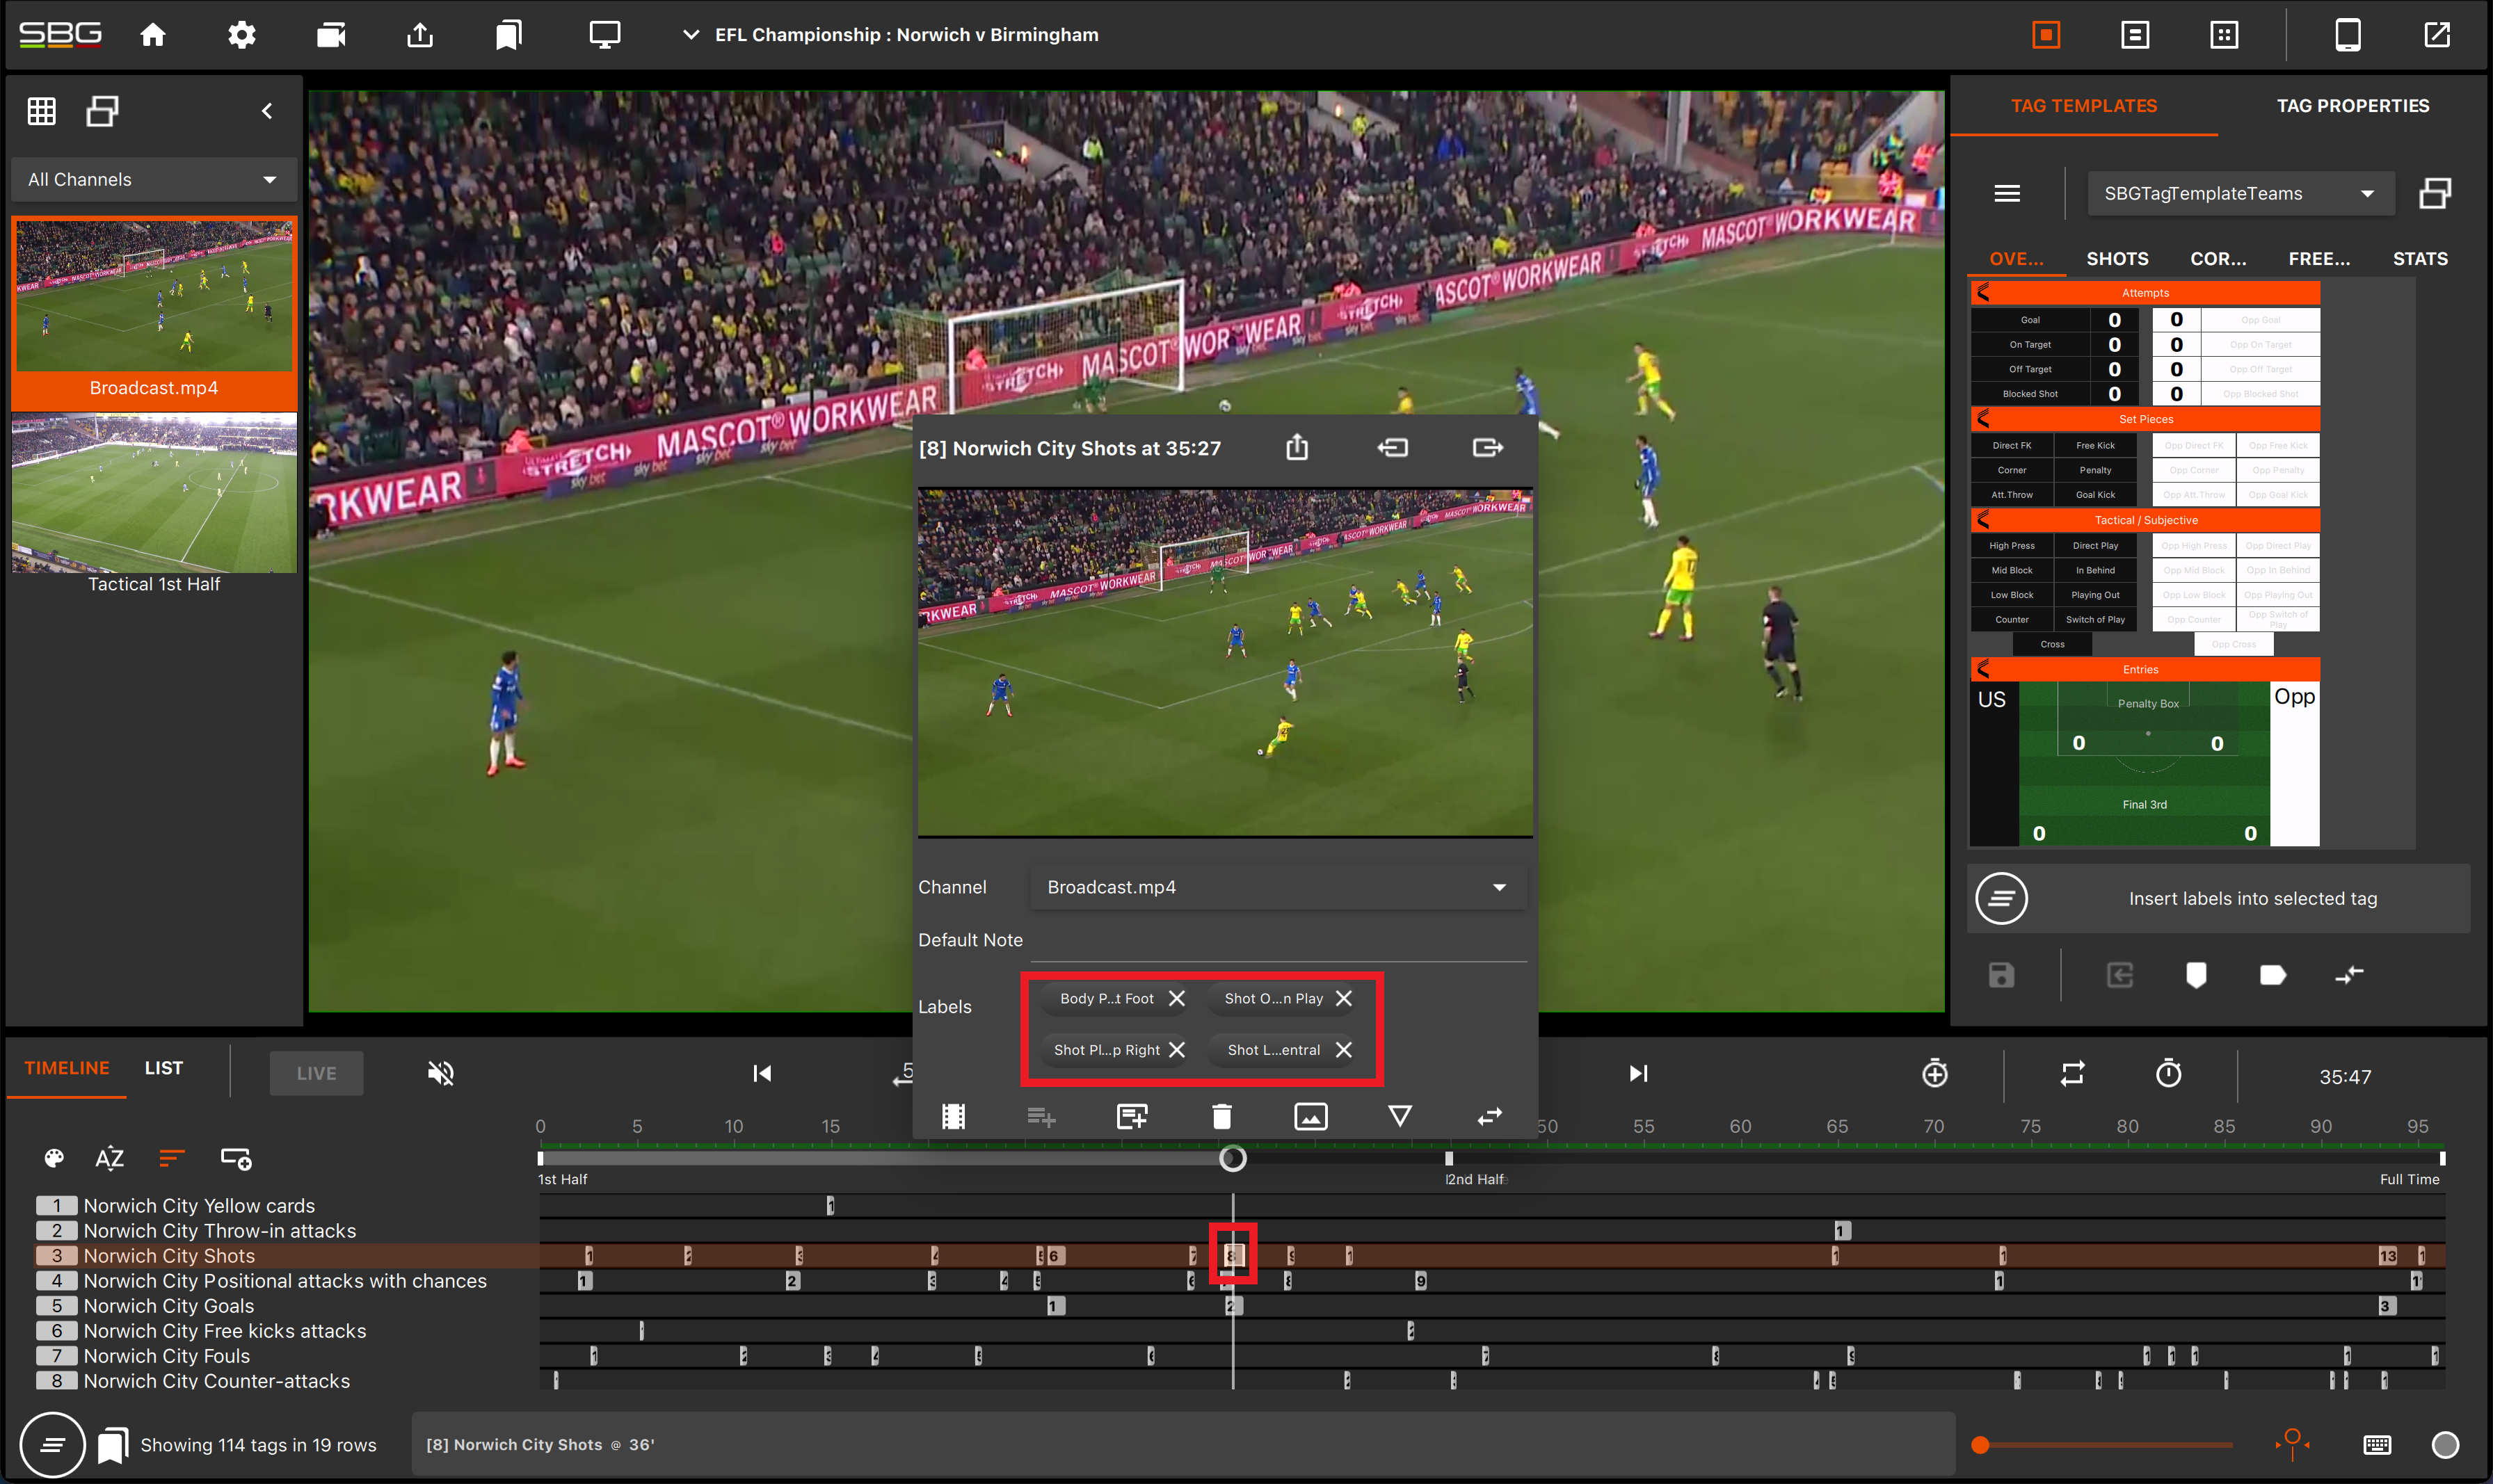Click the Counter tag button
Image resolution: width=2493 pixels, height=1484 pixels.
point(2011,620)
